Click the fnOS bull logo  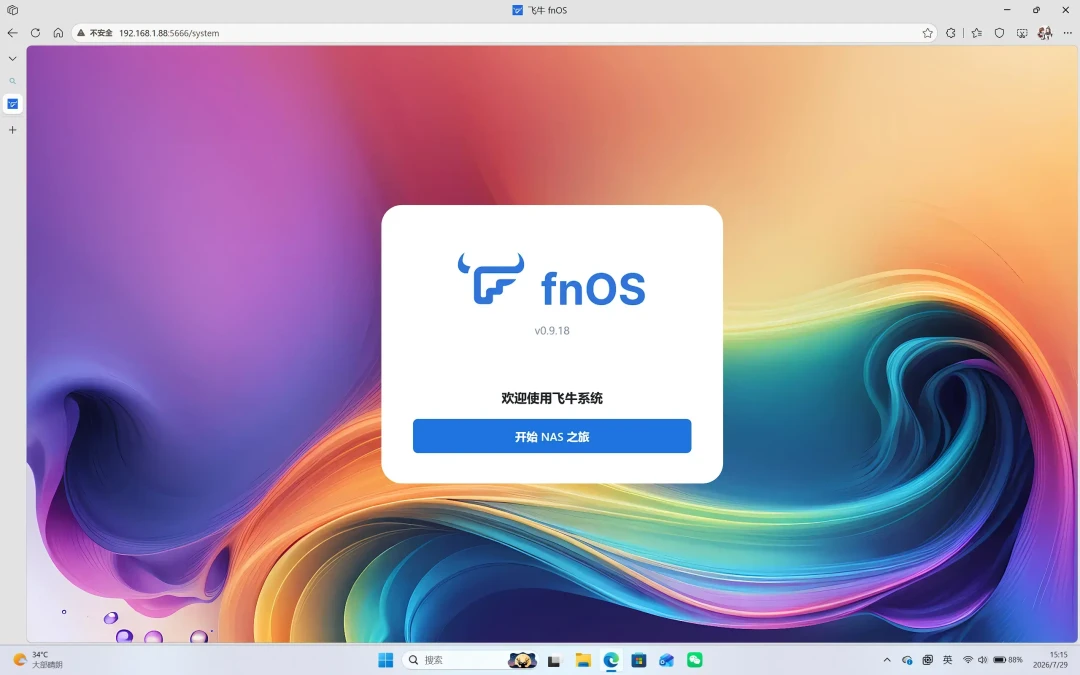click(x=491, y=278)
